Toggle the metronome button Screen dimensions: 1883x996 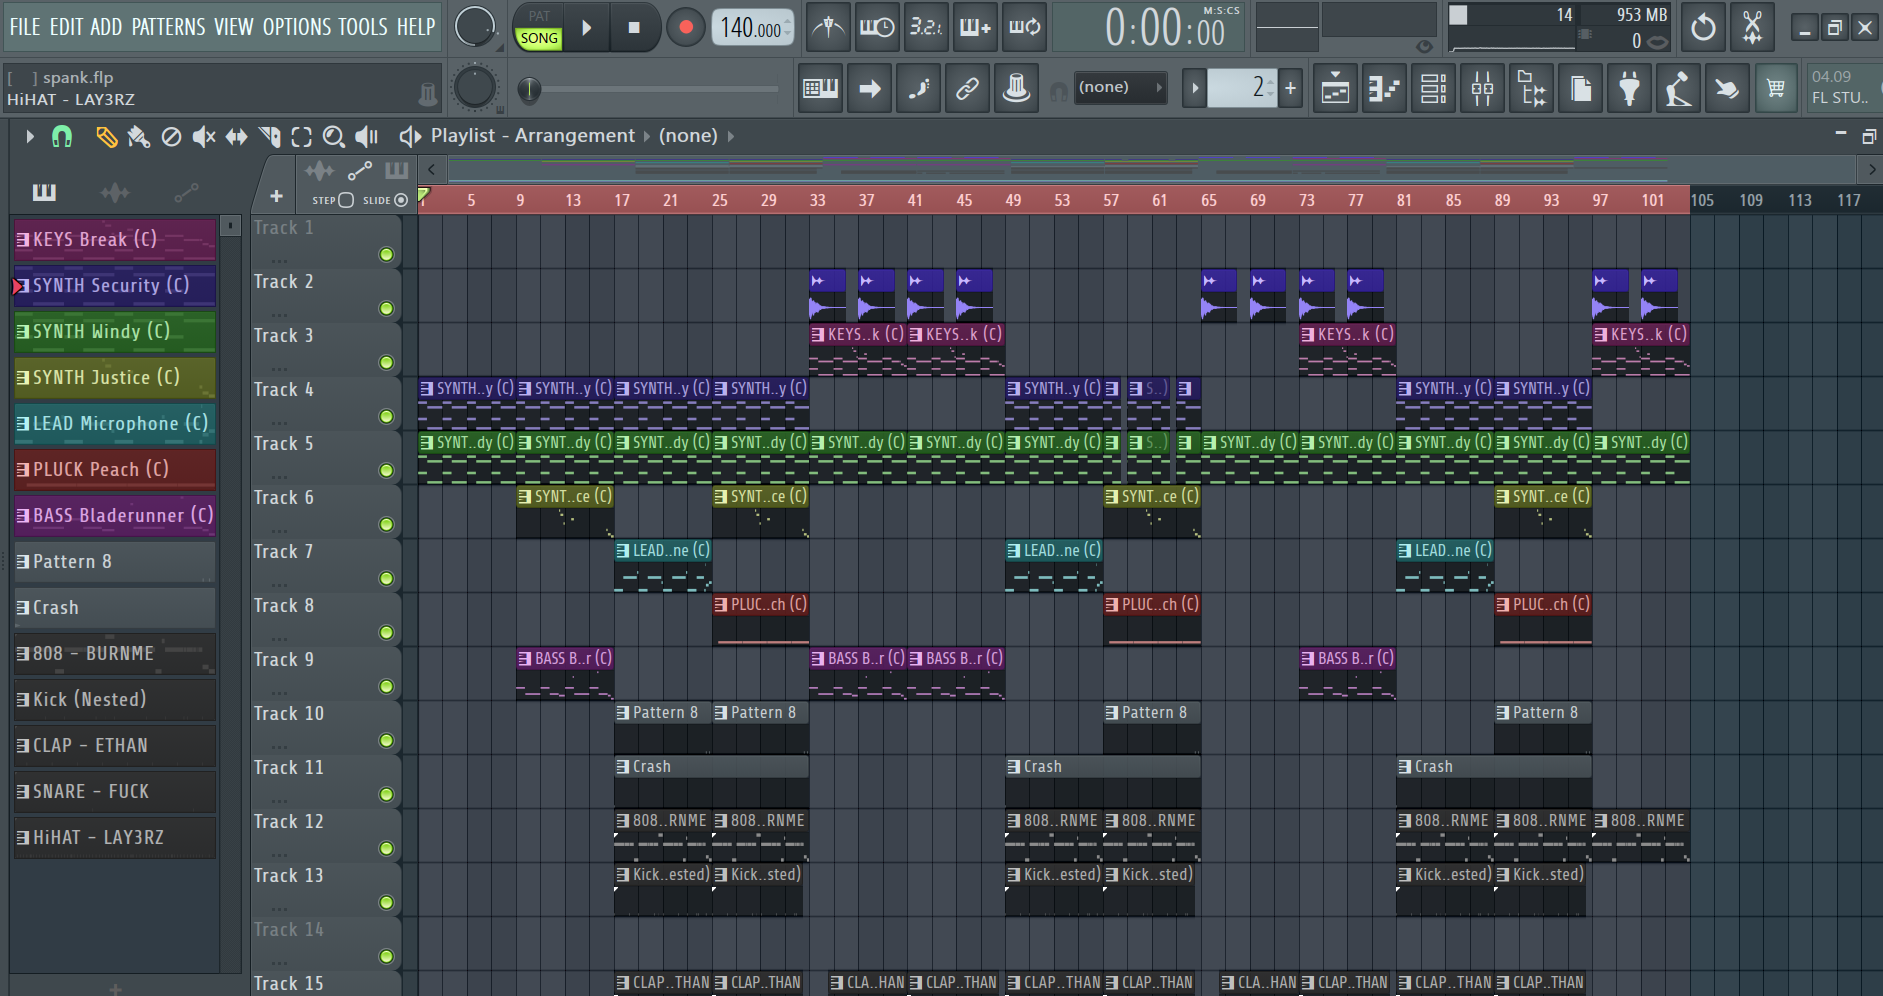[x=828, y=28]
